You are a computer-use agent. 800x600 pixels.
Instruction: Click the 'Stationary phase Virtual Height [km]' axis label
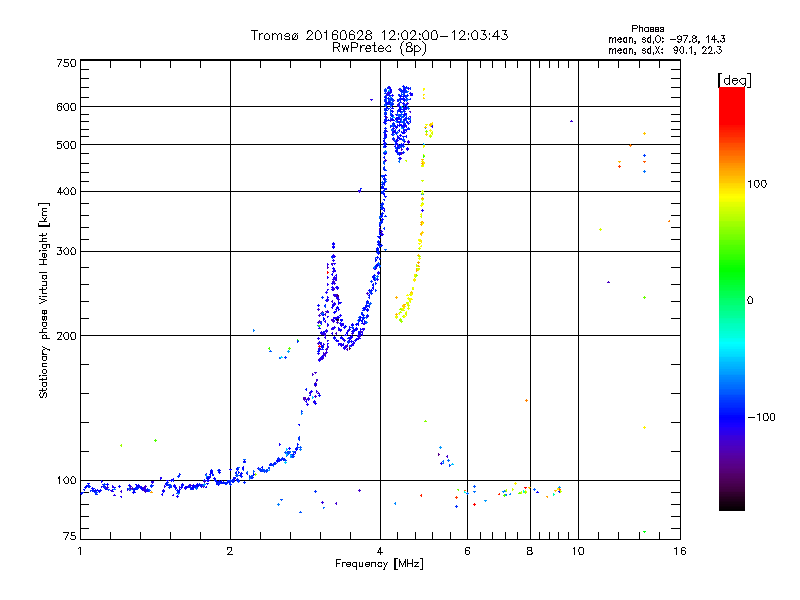pos(44,301)
